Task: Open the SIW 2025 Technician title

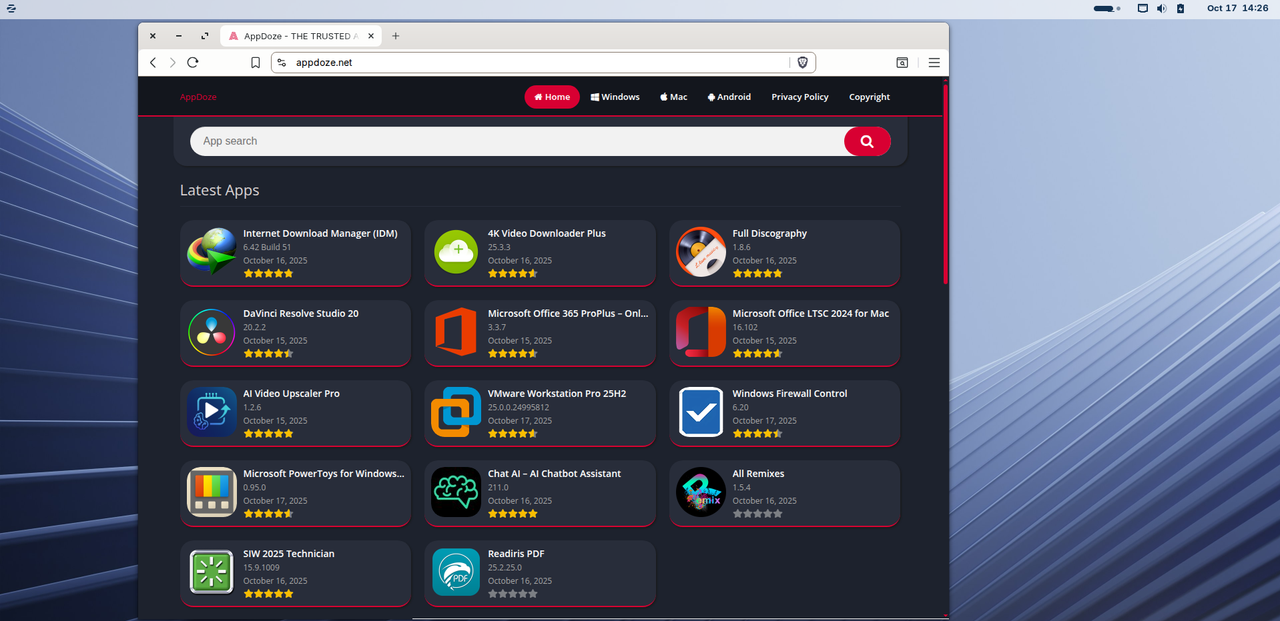Action: click(289, 553)
